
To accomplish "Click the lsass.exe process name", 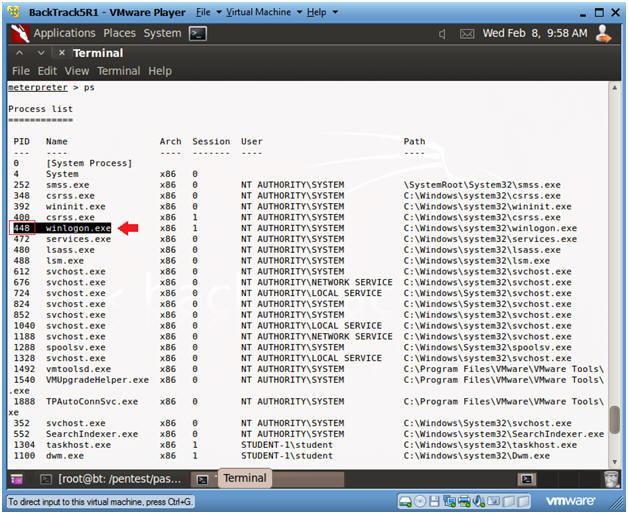I will coord(70,250).
